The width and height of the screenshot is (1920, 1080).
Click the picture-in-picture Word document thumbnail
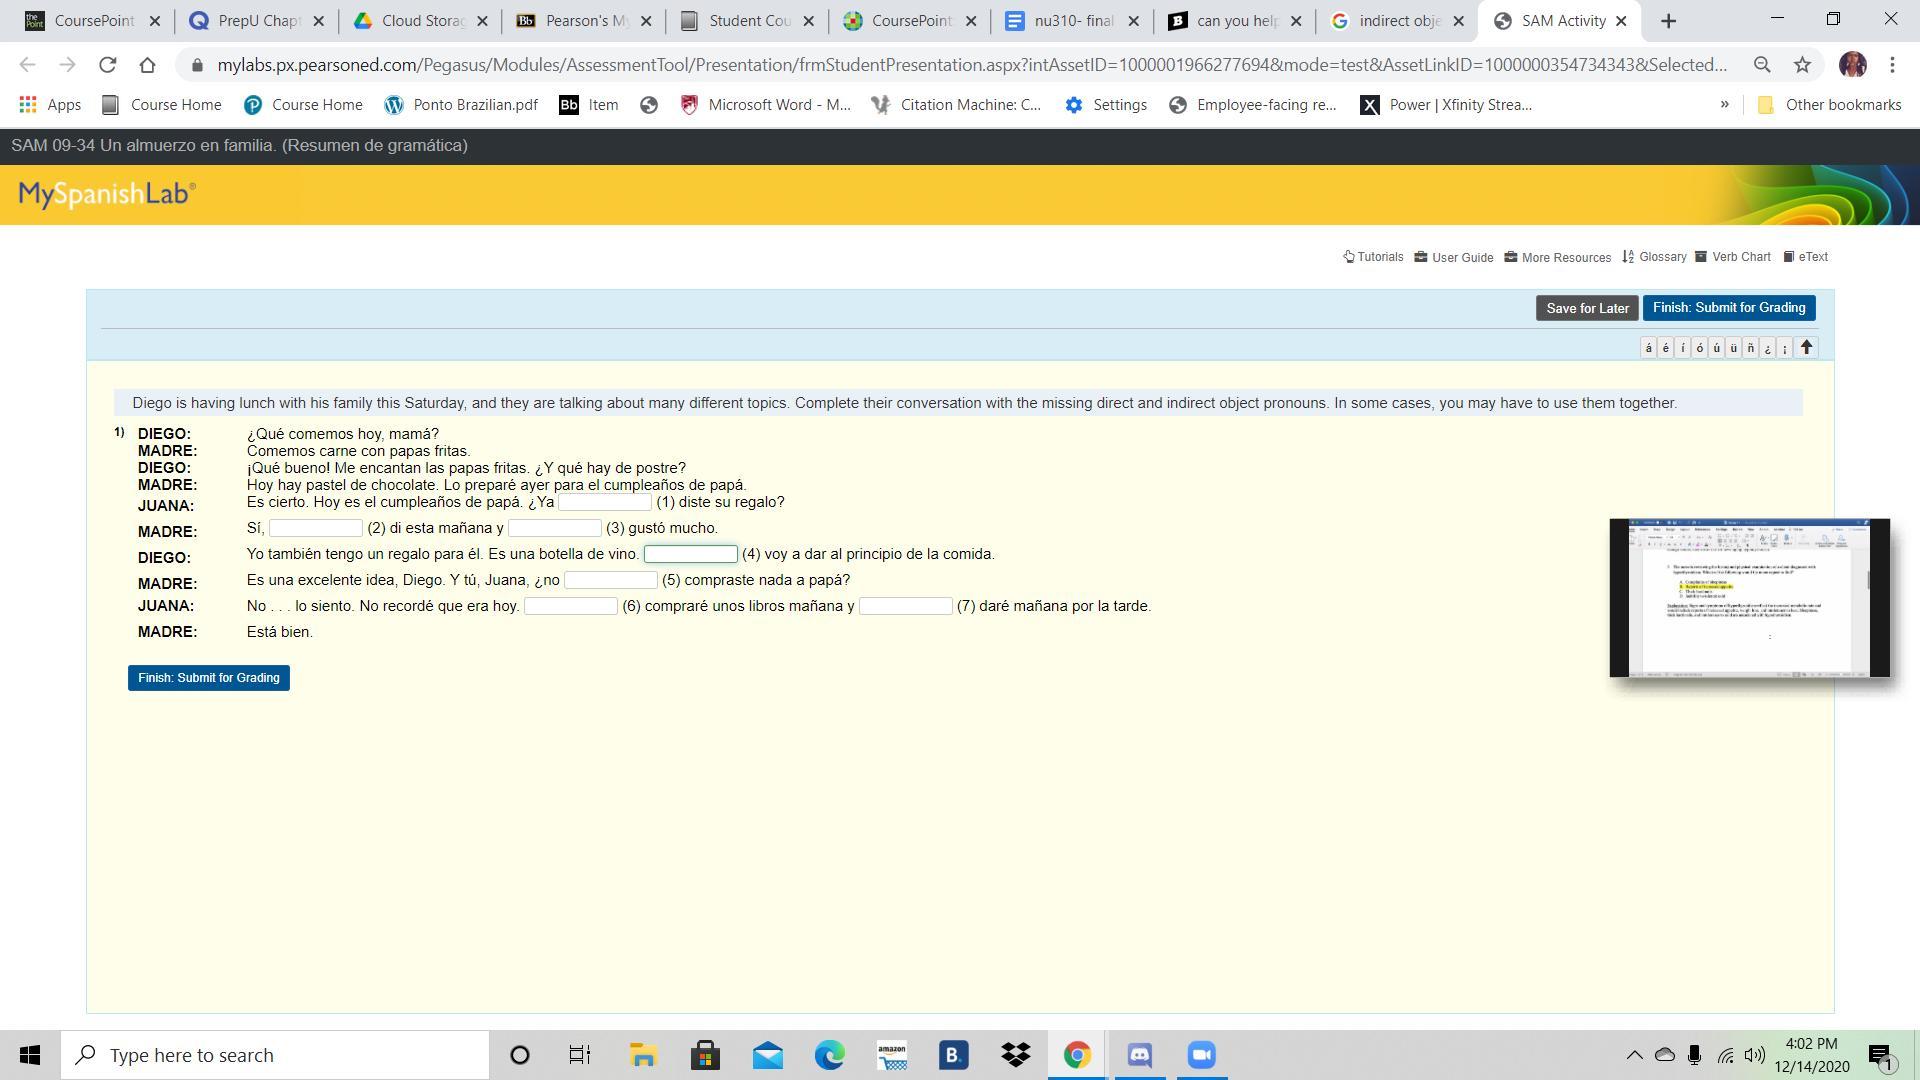pos(1749,598)
